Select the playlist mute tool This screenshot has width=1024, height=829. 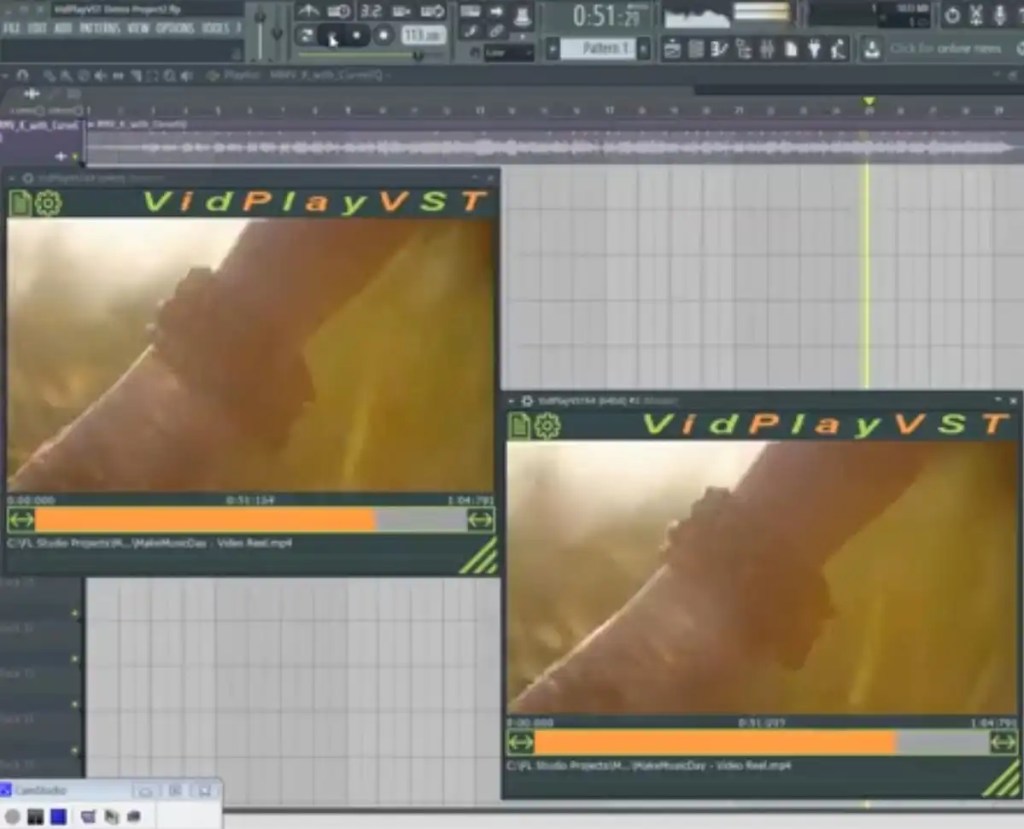[x=102, y=76]
